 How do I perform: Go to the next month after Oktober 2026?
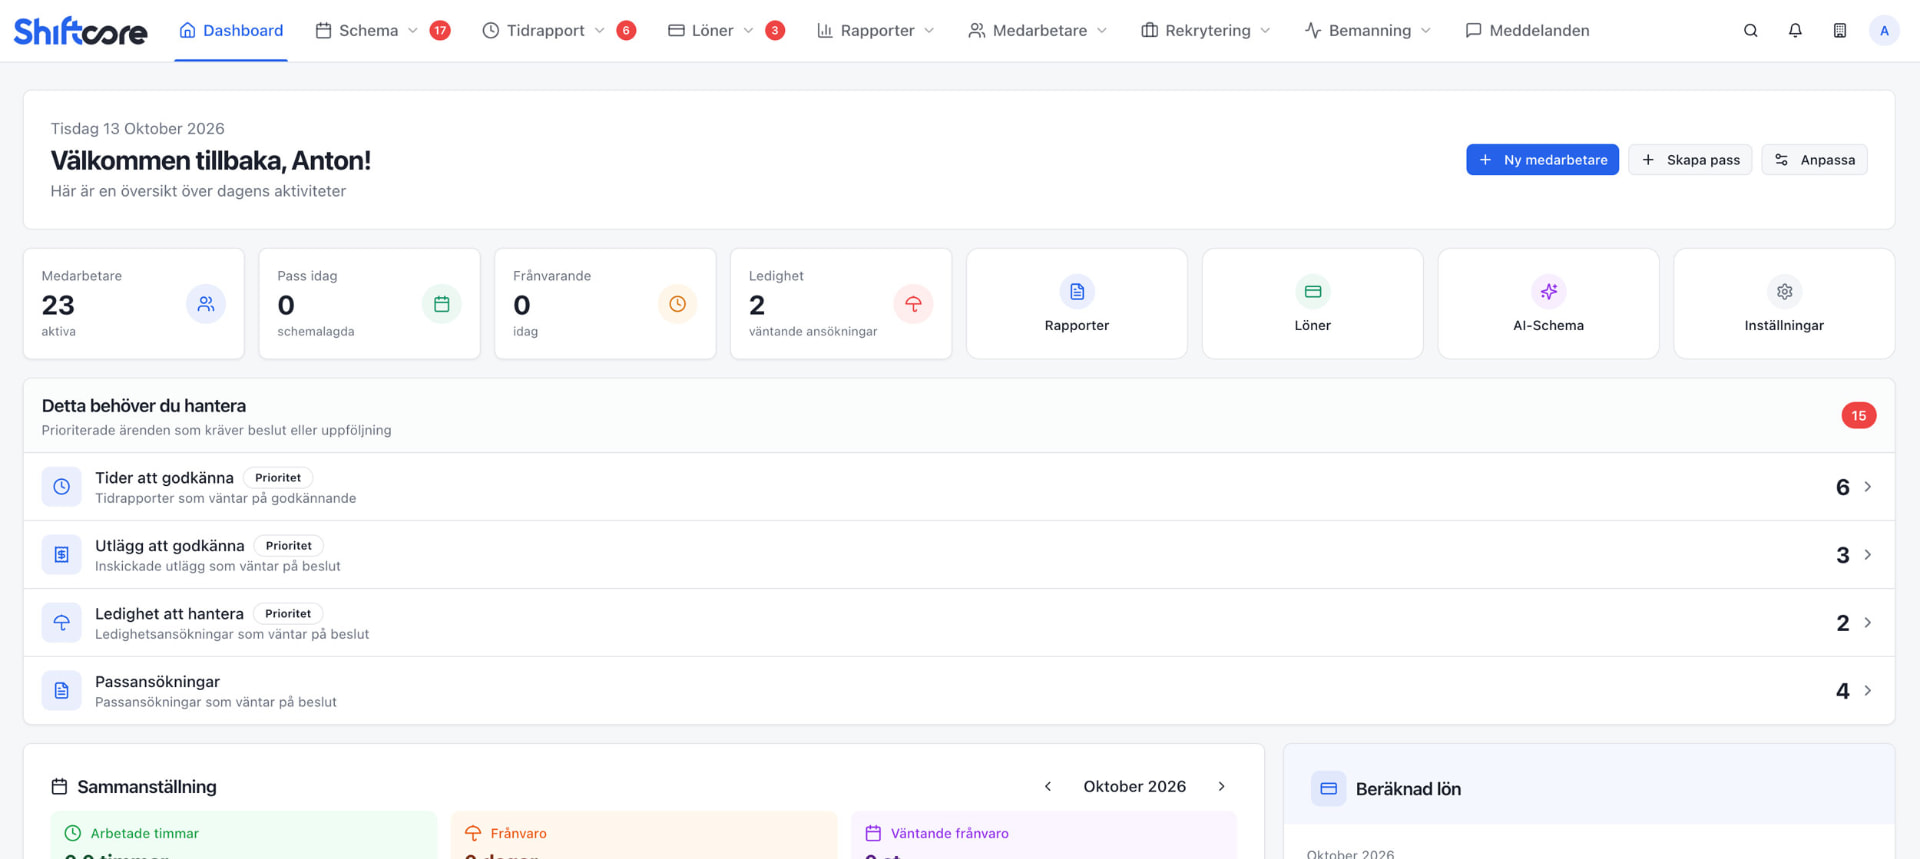click(1221, 787)
